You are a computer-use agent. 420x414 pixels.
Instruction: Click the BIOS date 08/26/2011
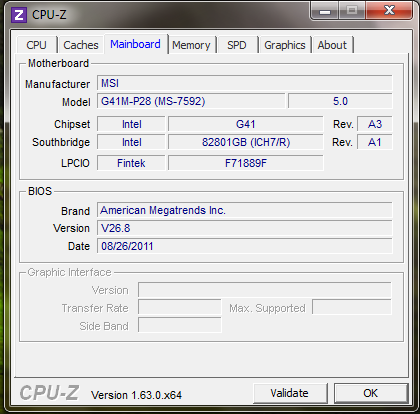tap(245, 246)
